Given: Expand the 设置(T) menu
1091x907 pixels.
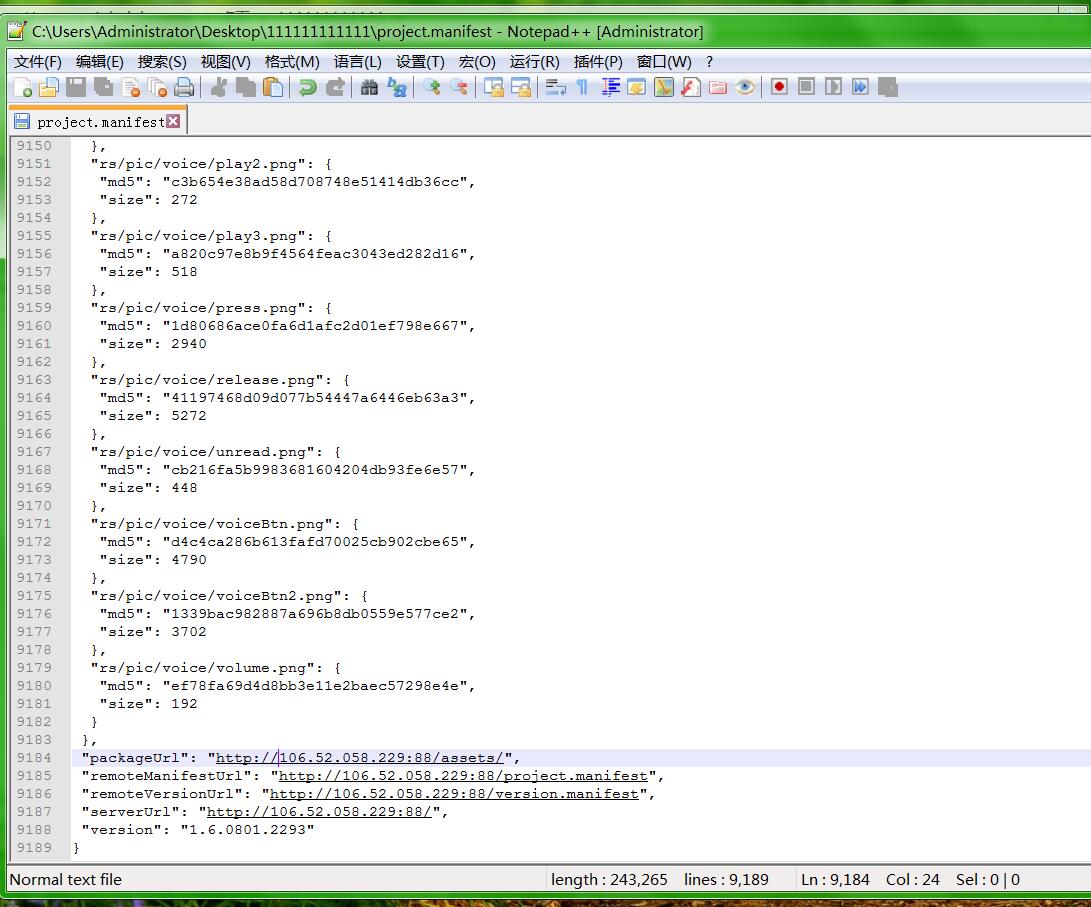Looking at the screenshot, I should (x=419, y=62).
